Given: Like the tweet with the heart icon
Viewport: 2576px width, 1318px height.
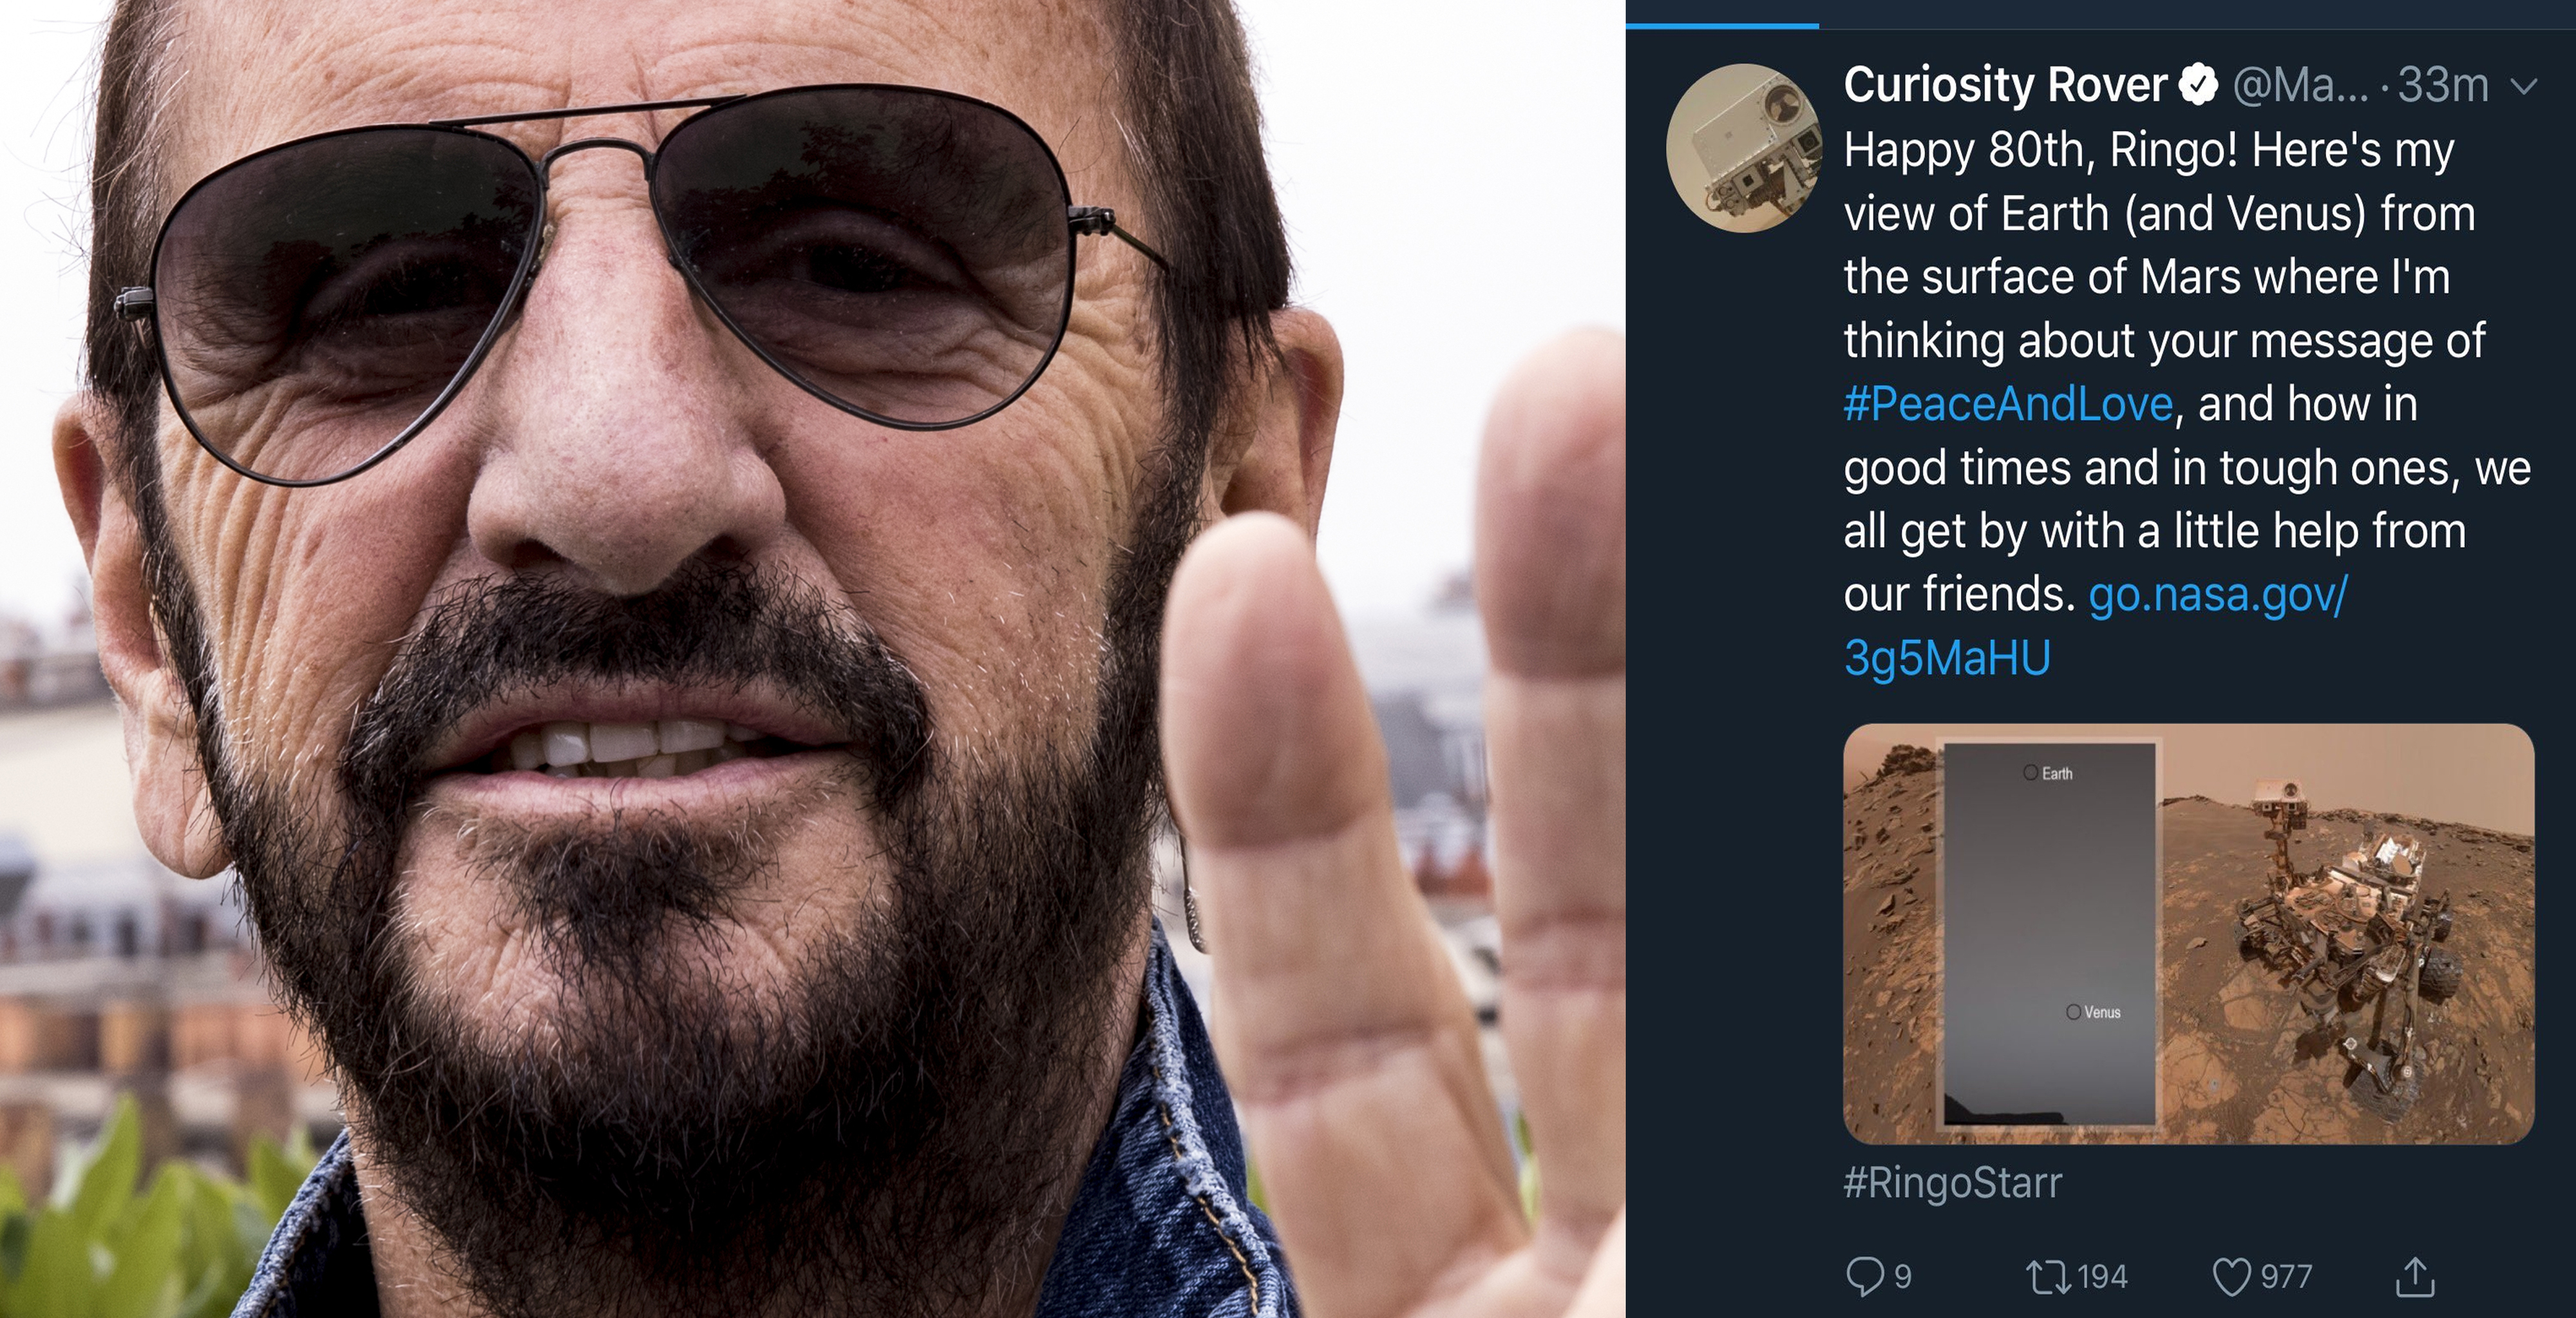Looking at the screenshot, I should tap(2232, 1276).
